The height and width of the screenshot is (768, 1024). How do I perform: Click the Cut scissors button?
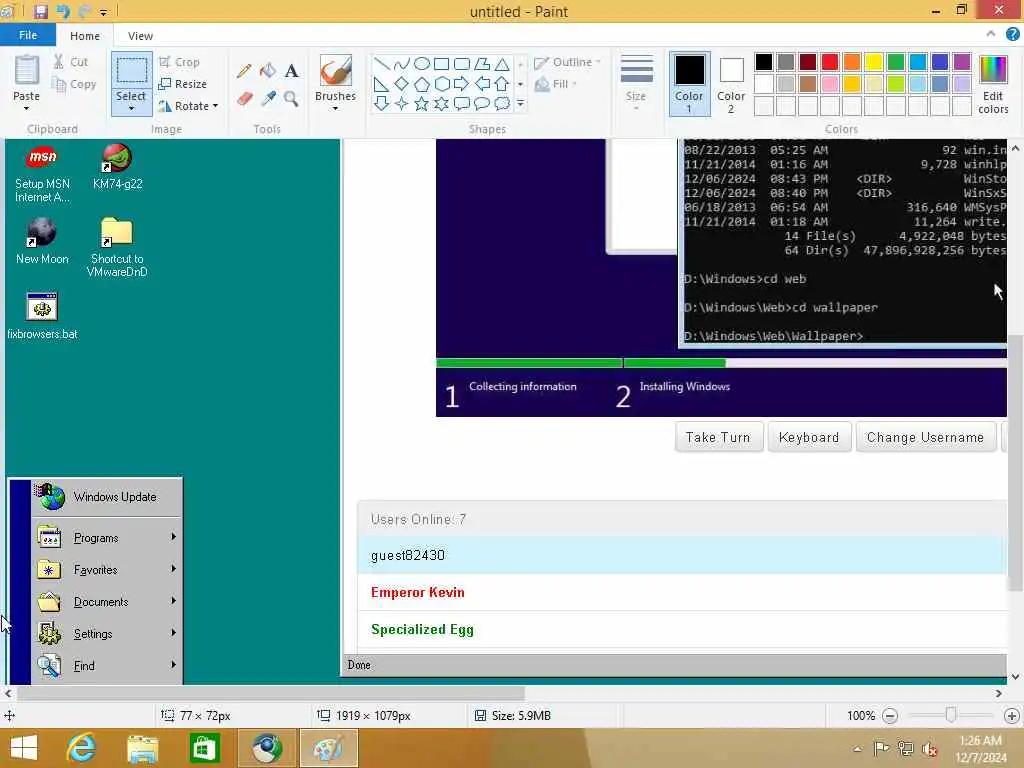click(x=71, y=62)
